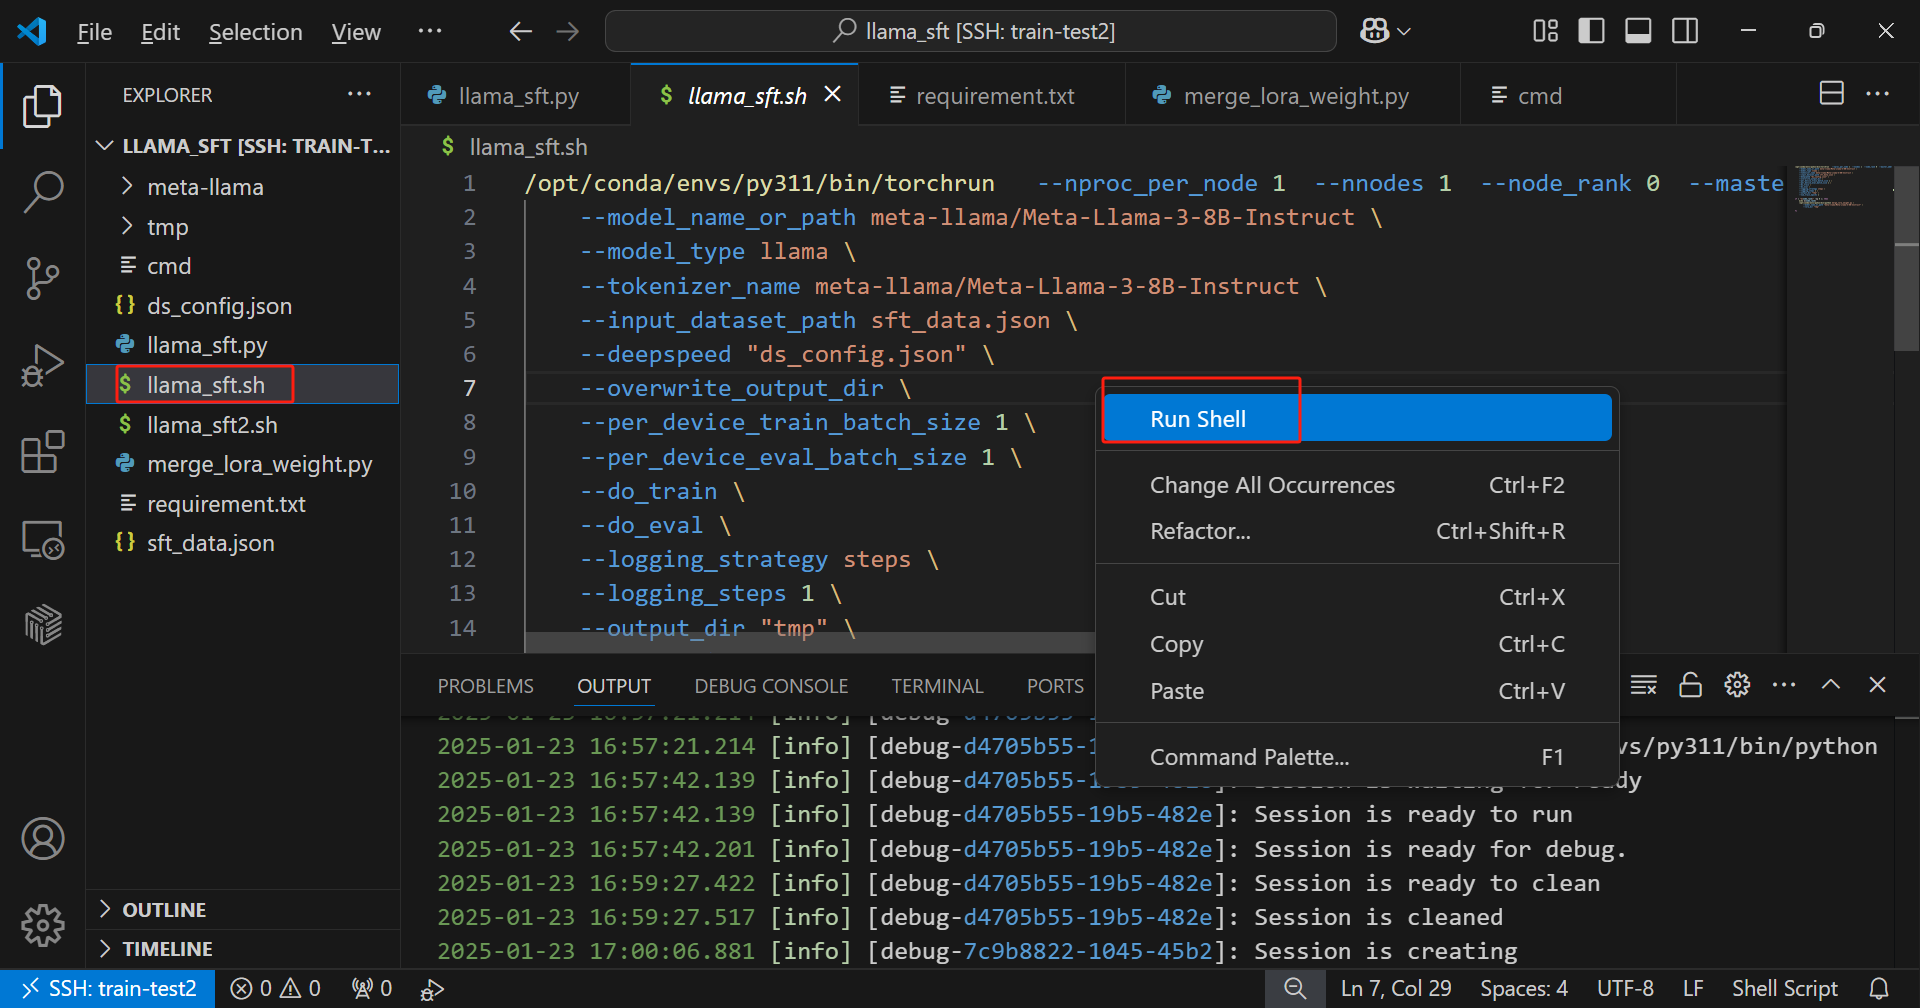This screenshot has width=1920, height=1008.
Task: Click the notifications bell in status bar
Action: [1879, 989]
